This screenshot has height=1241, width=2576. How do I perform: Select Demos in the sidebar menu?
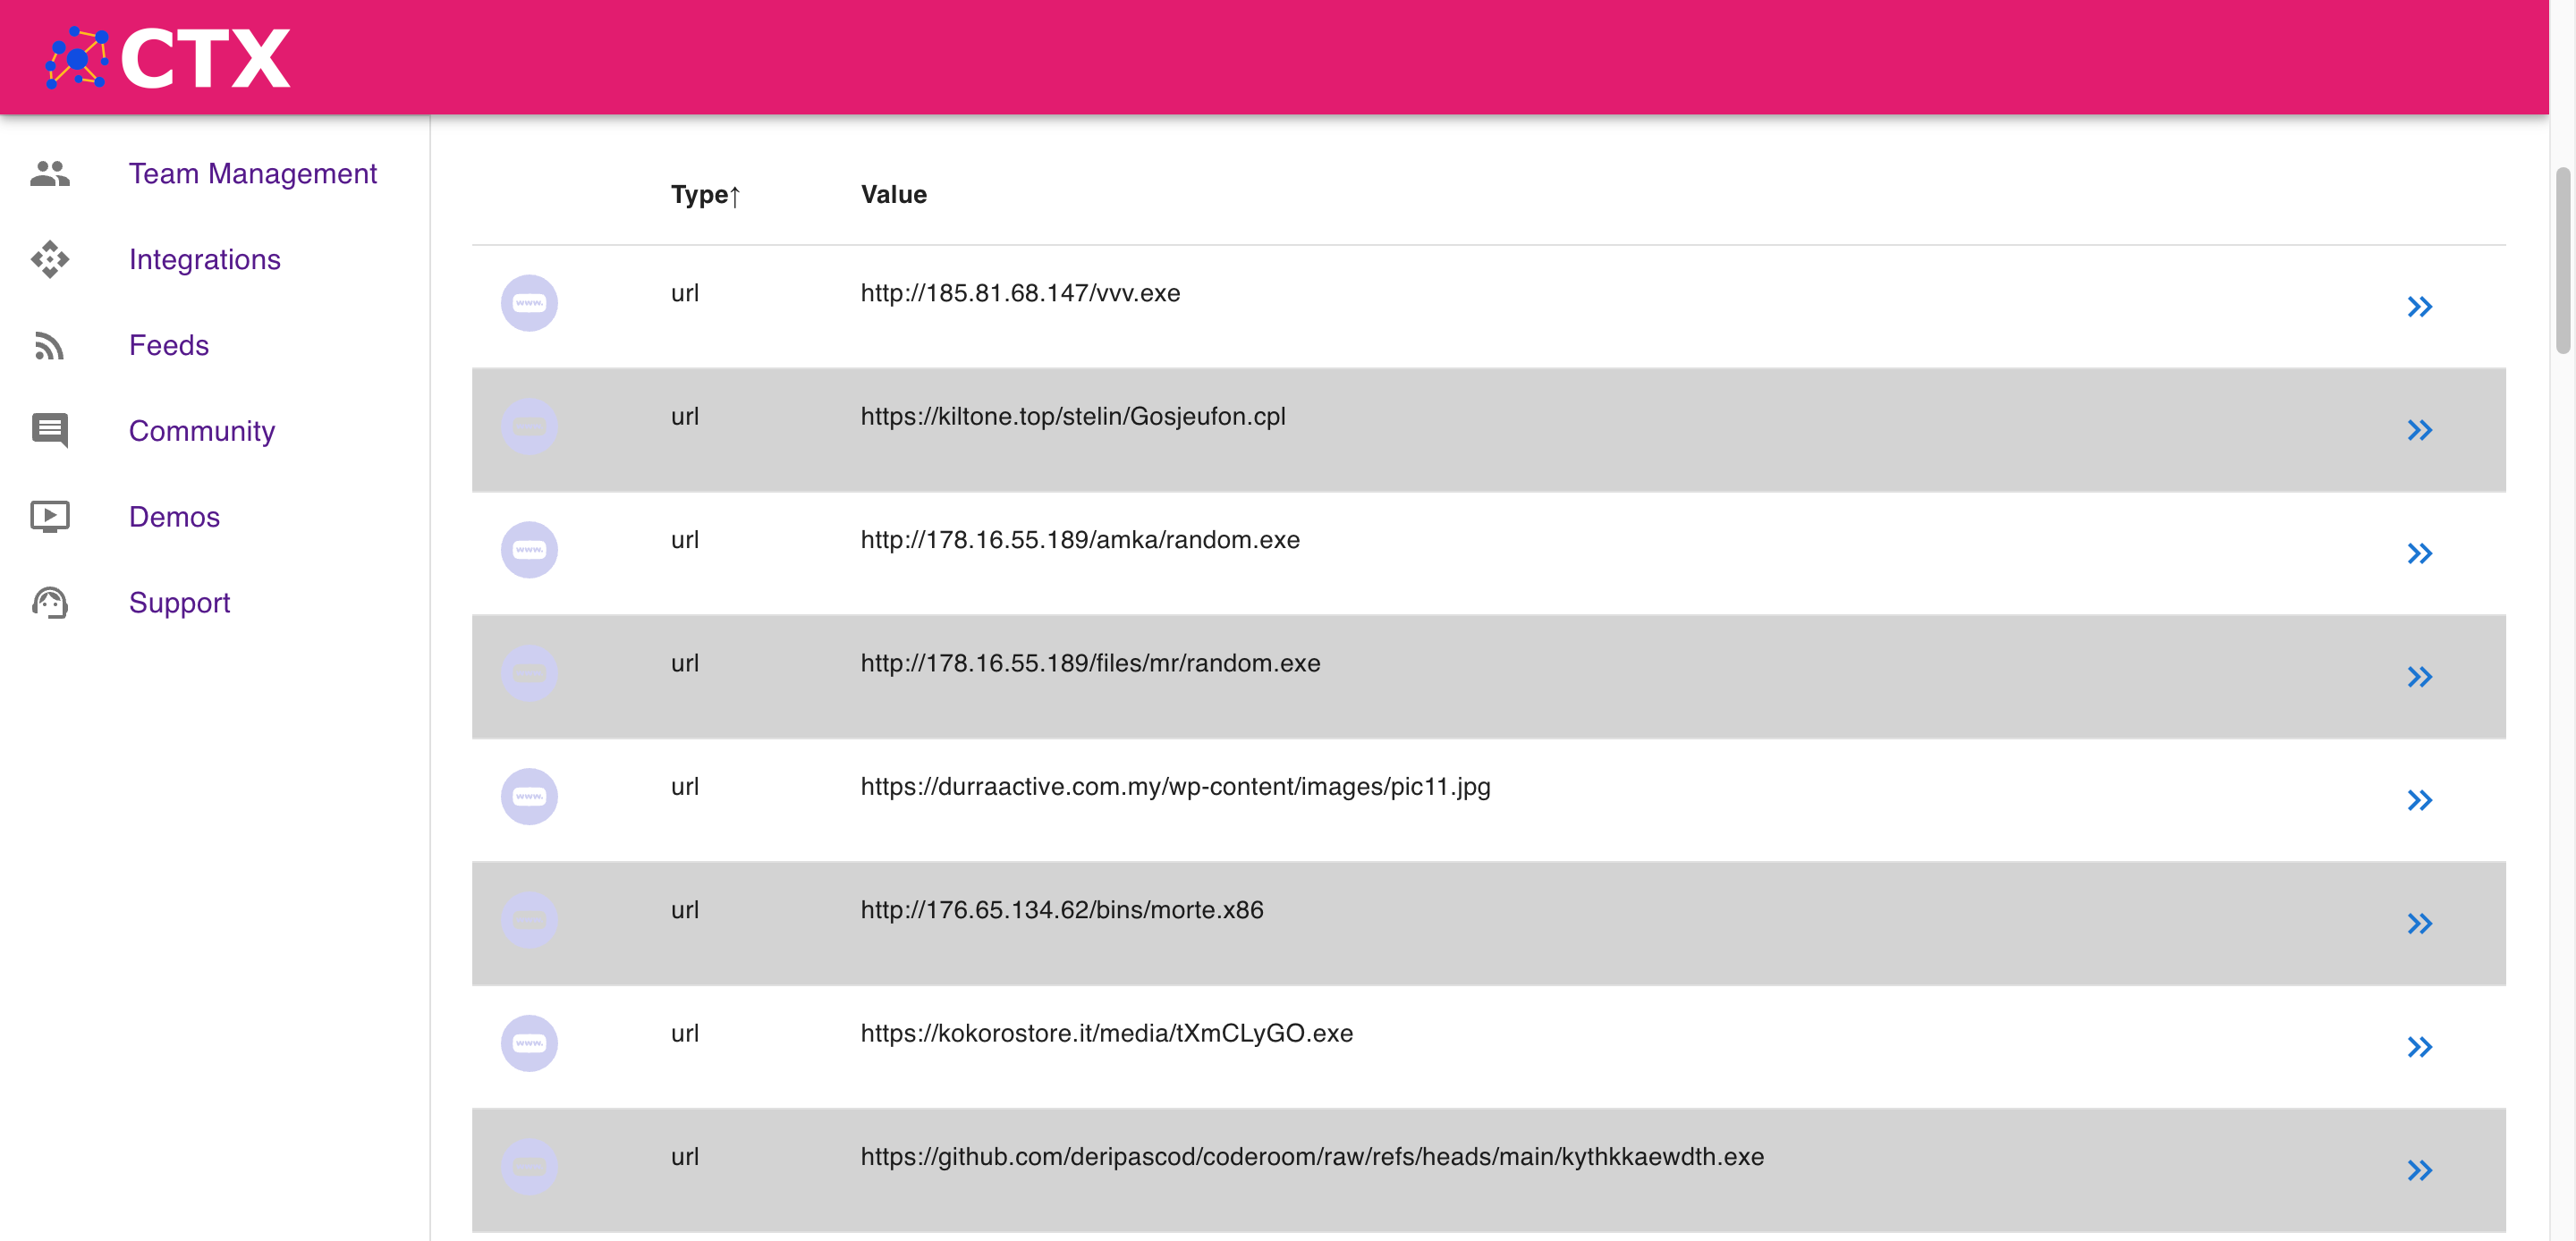(174, 516)
